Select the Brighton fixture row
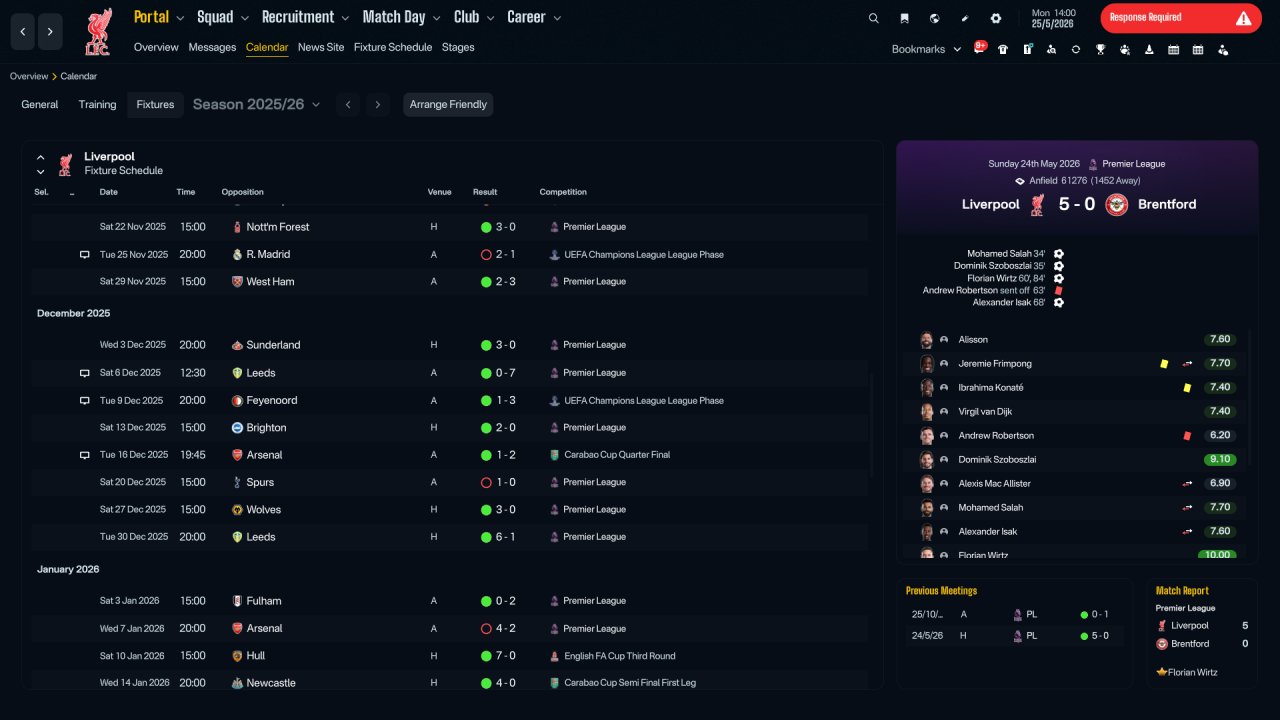Viewport: 1280px width, 720px height. click(450, 428)
